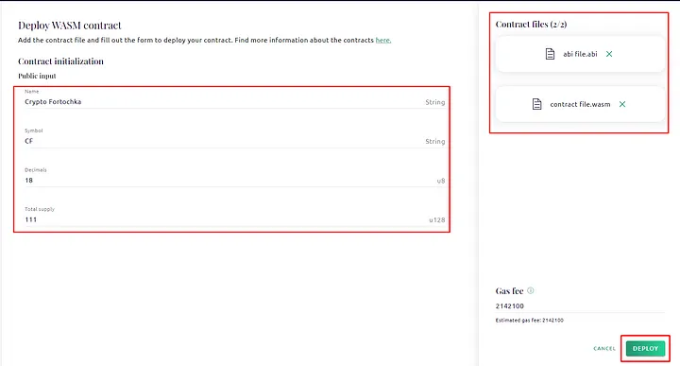Click the String type label for Name
The image size is (685, 383).
(x=435, y=102)
